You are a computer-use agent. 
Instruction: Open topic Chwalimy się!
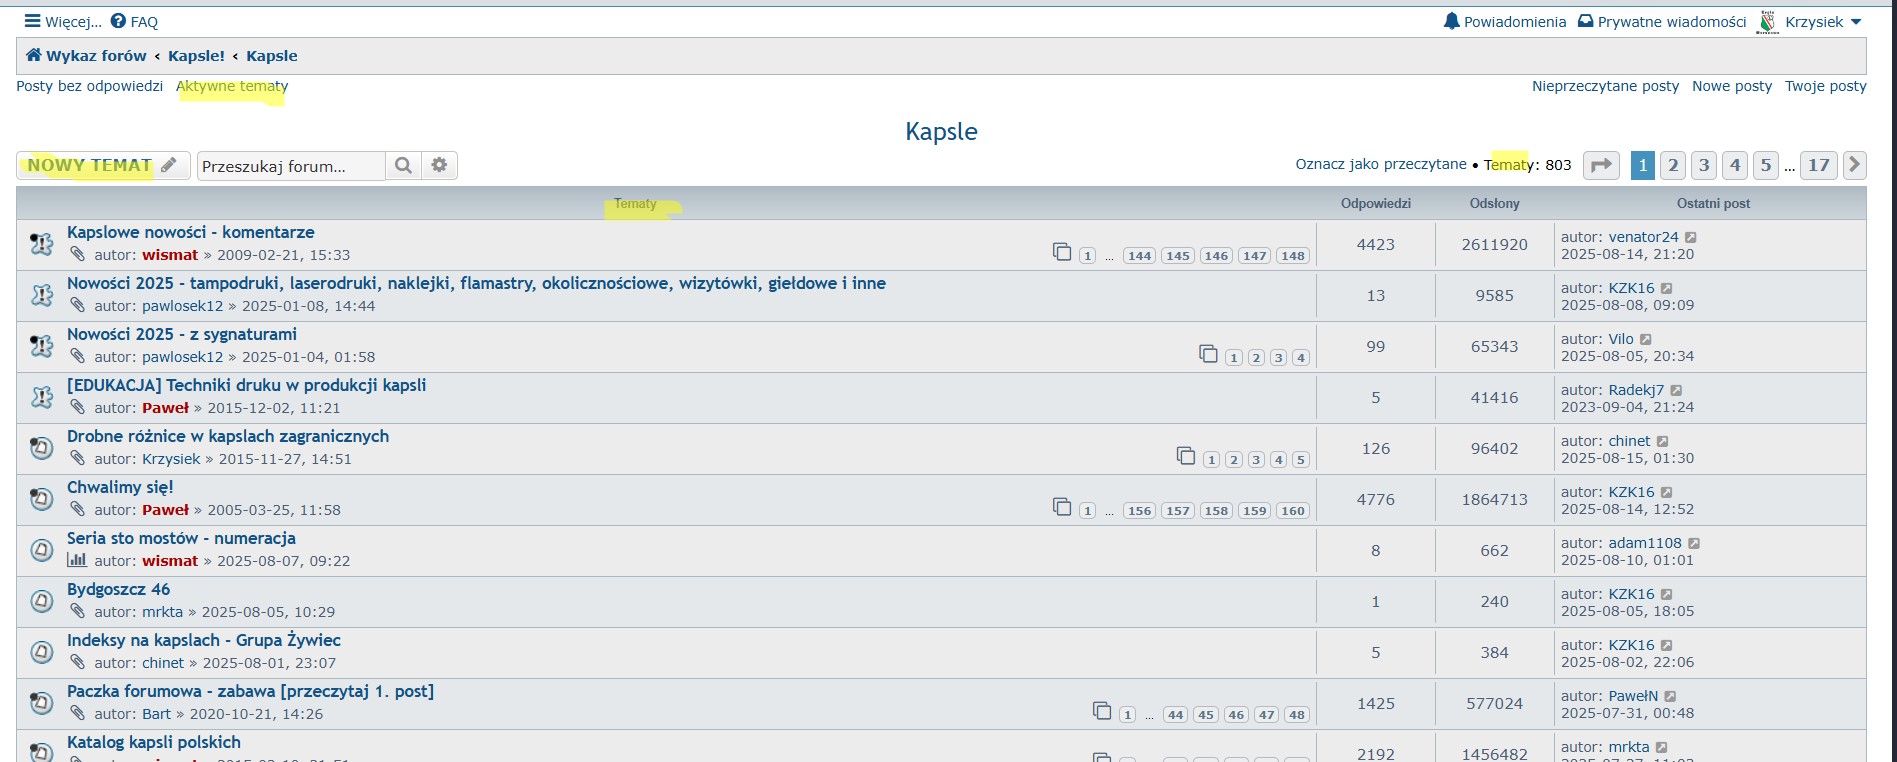(x=120, y=487)
